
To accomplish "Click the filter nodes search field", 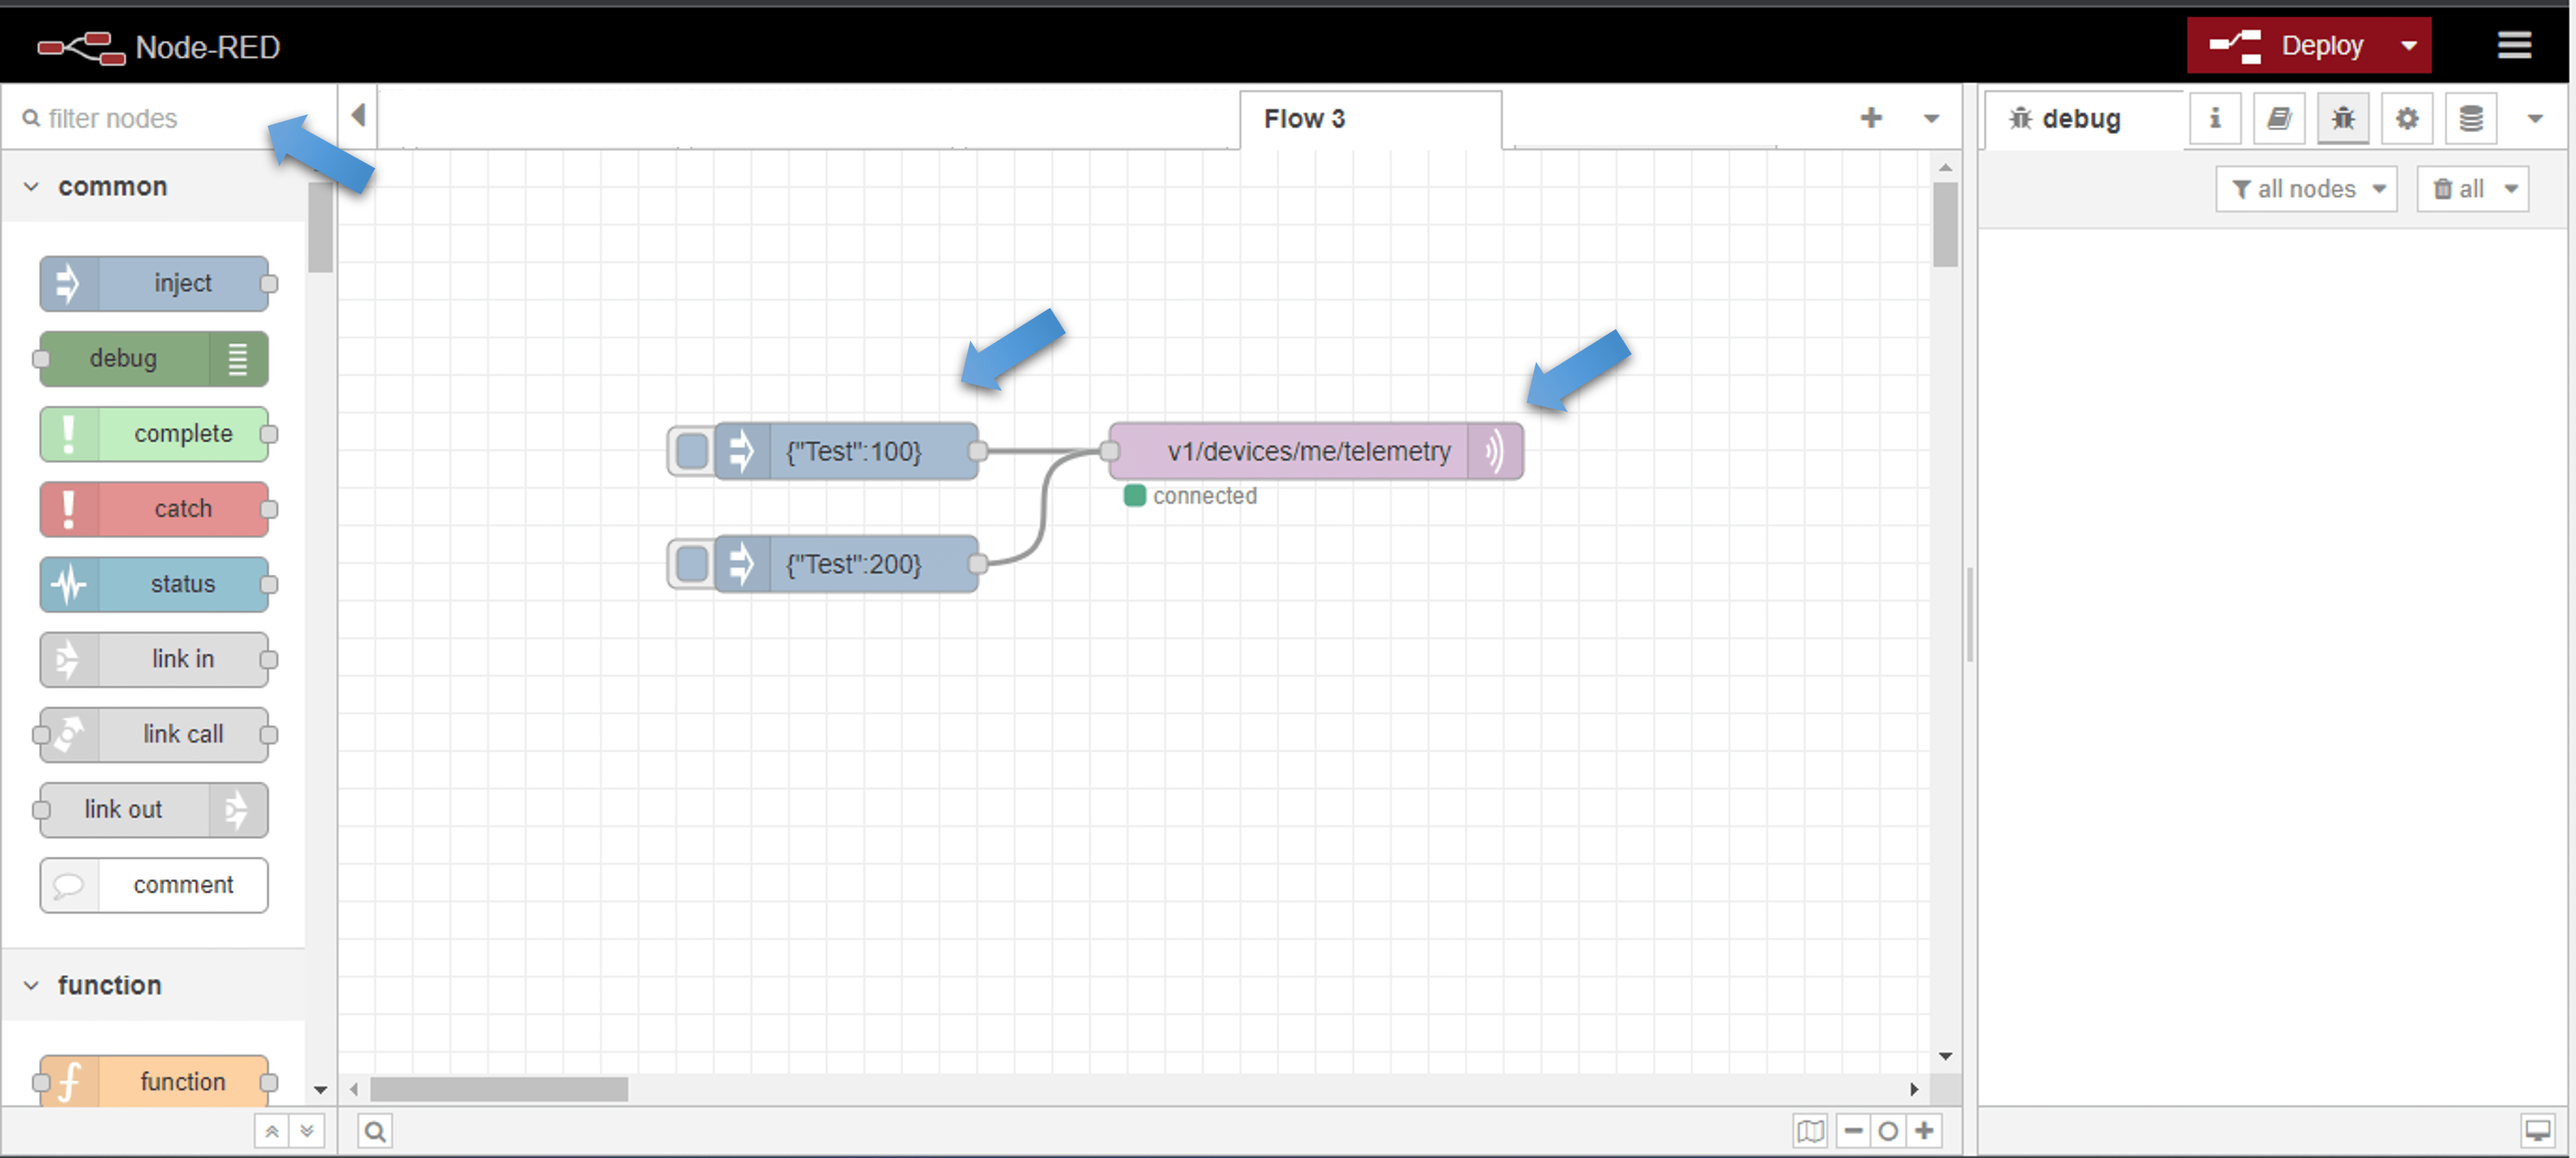I will 150,119.
